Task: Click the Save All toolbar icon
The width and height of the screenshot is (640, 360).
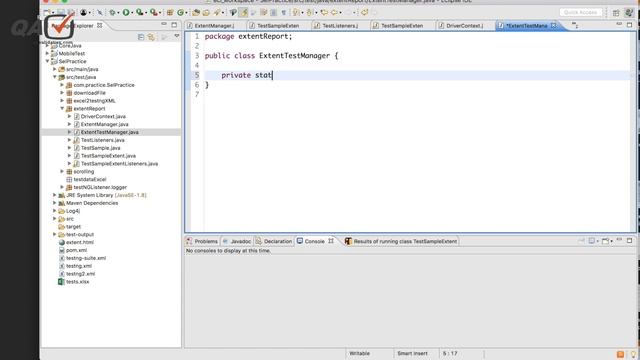Action: point(71,12)
